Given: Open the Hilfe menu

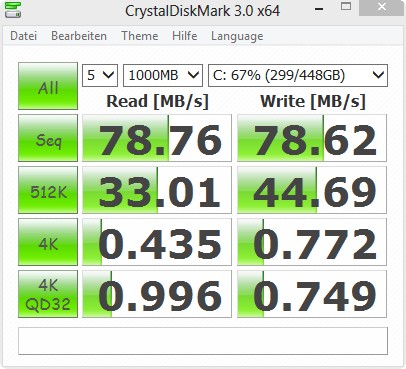Looking at the screenshot, I should 185,36.
